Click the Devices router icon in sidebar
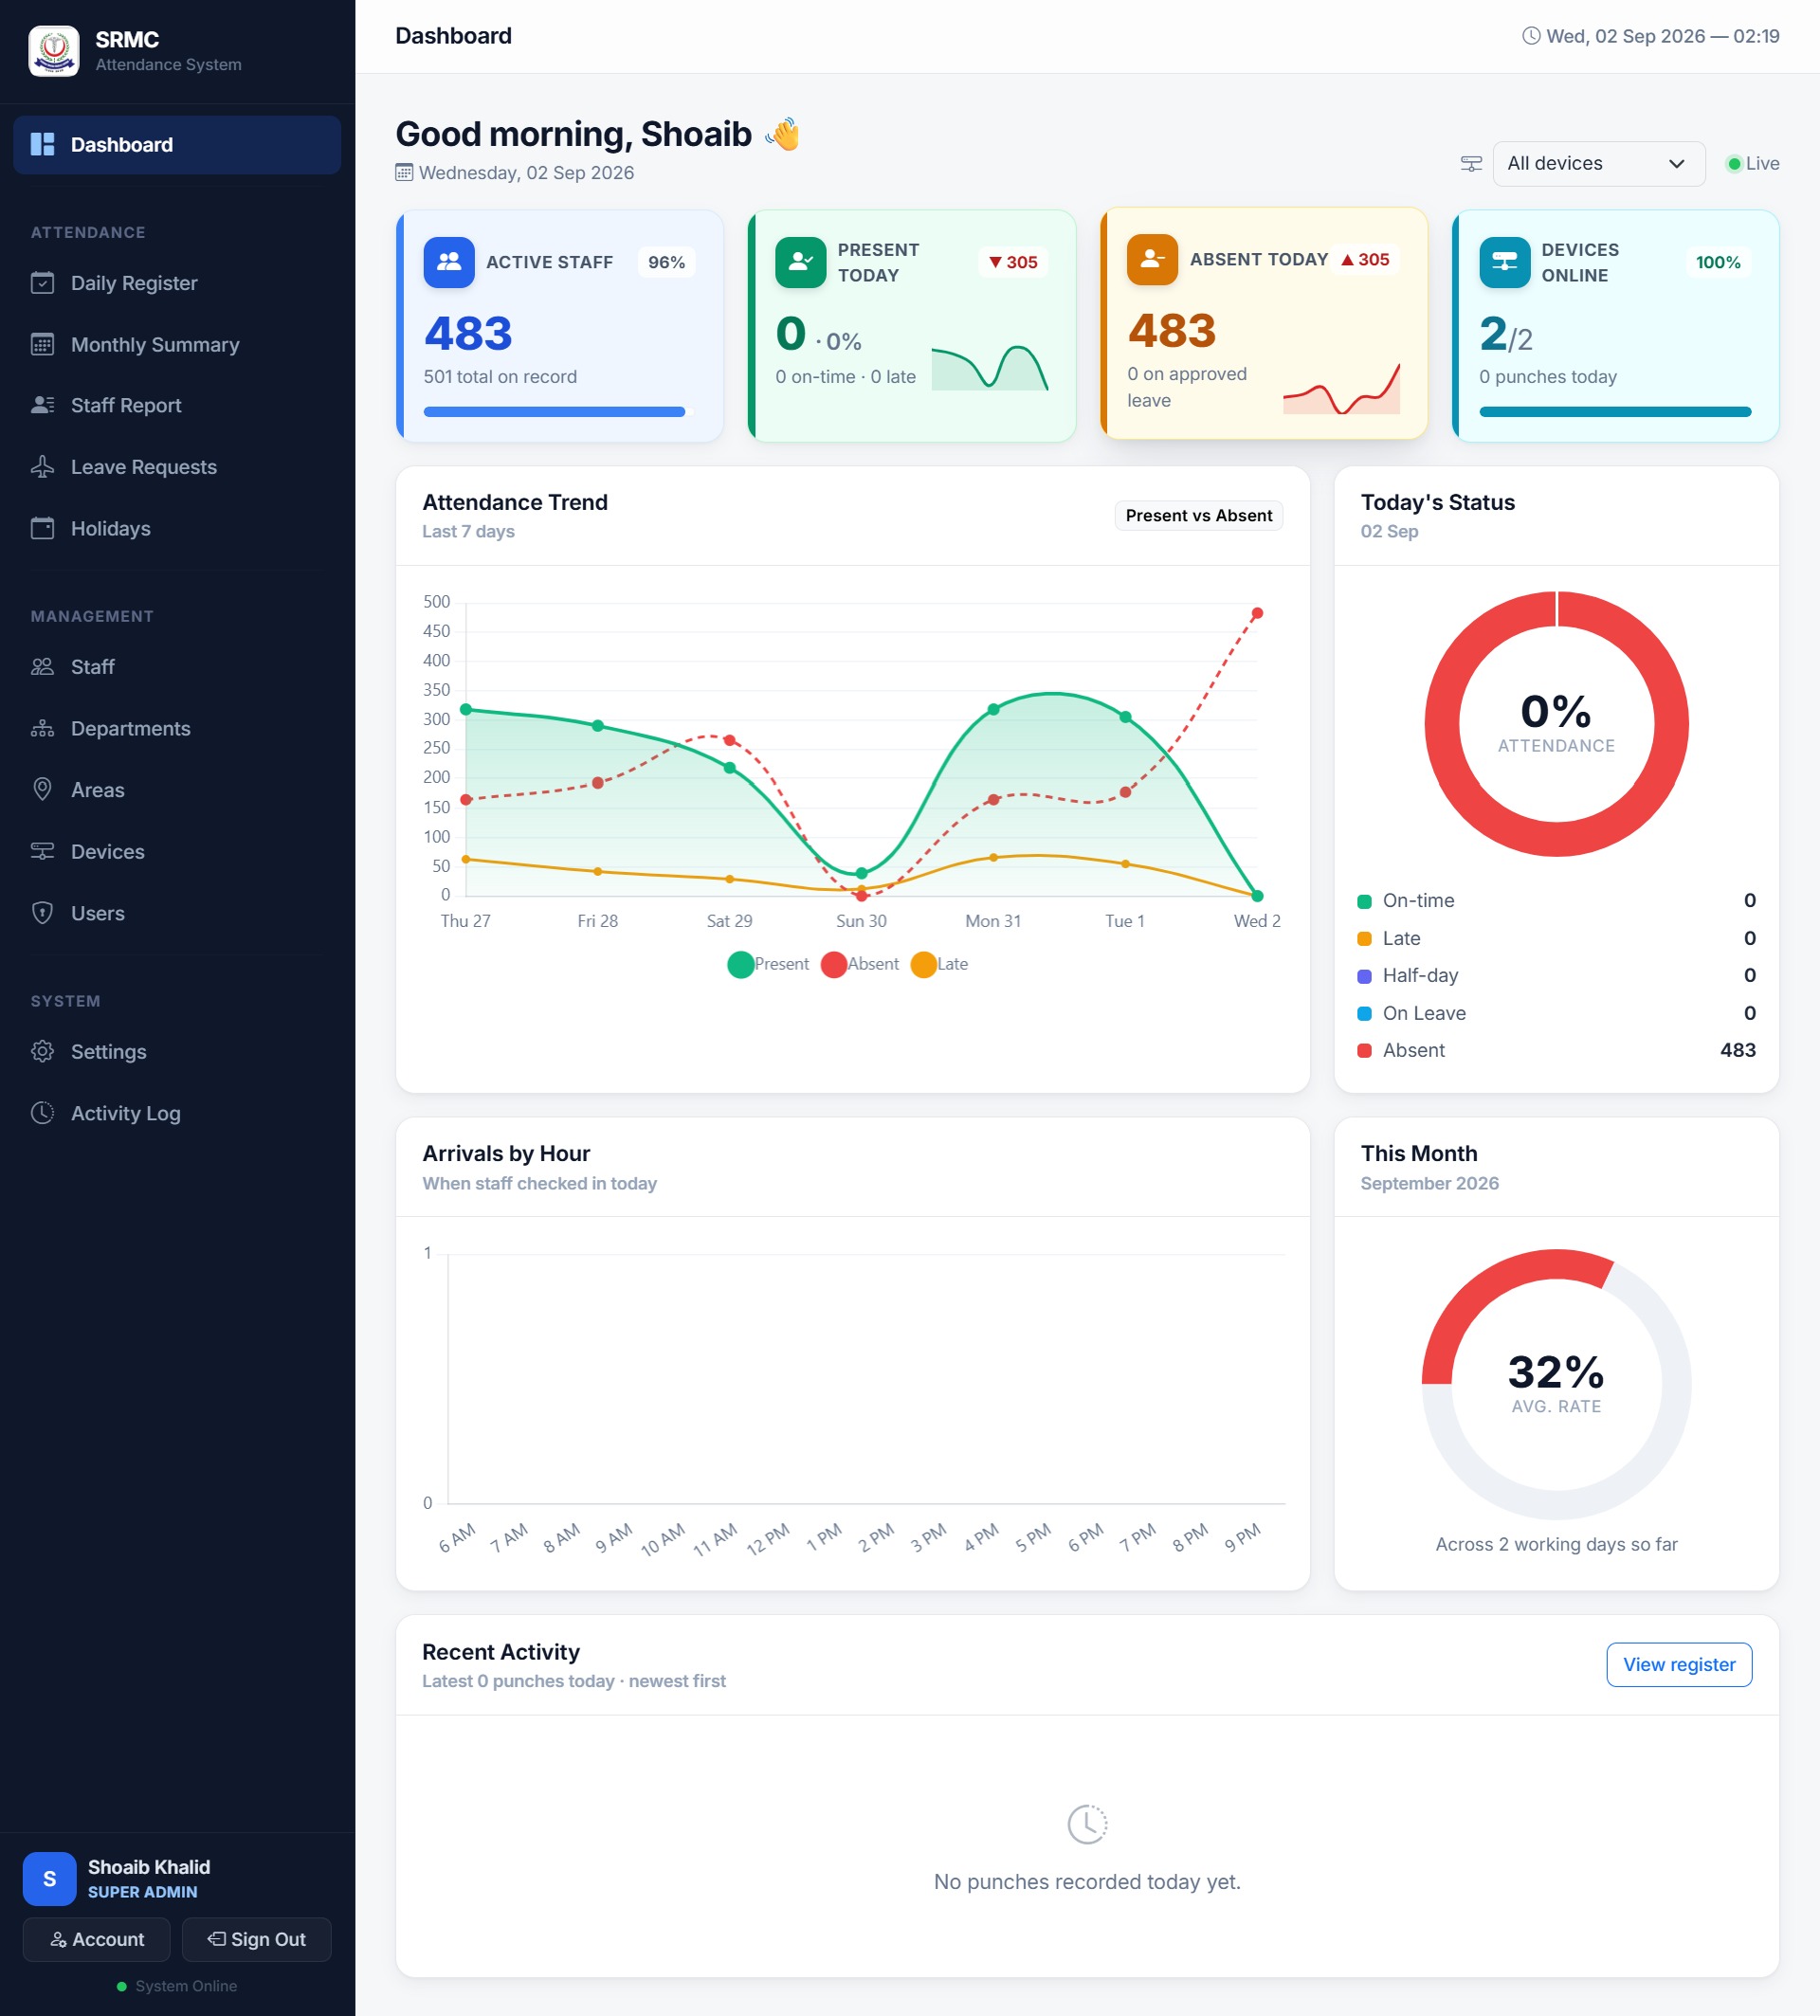The image size is (1820, 2016). point(43,852)
